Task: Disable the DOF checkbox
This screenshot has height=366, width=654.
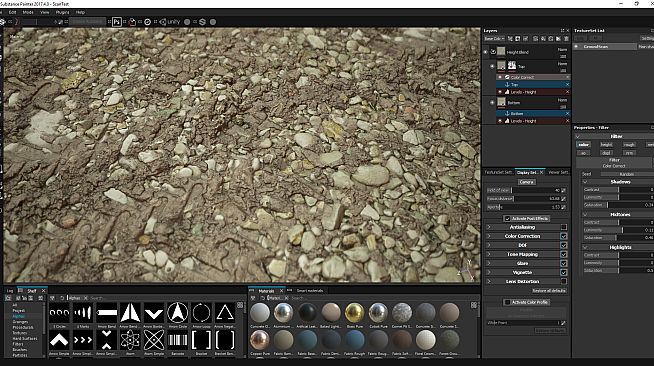Action: point(563,245)
